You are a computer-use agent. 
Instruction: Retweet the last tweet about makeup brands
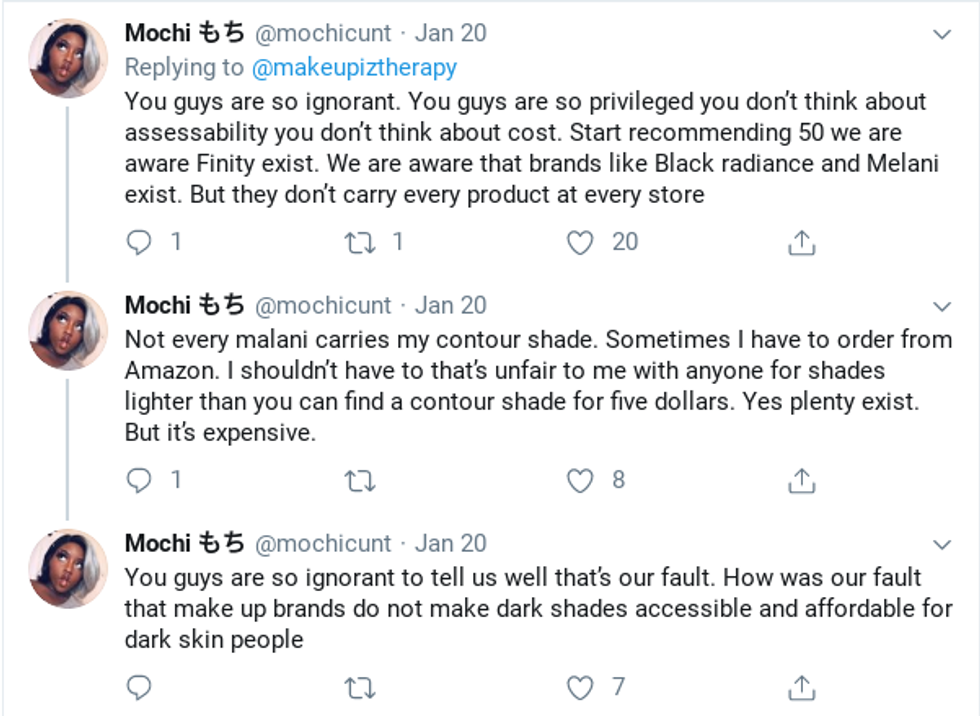click(359, 688)
